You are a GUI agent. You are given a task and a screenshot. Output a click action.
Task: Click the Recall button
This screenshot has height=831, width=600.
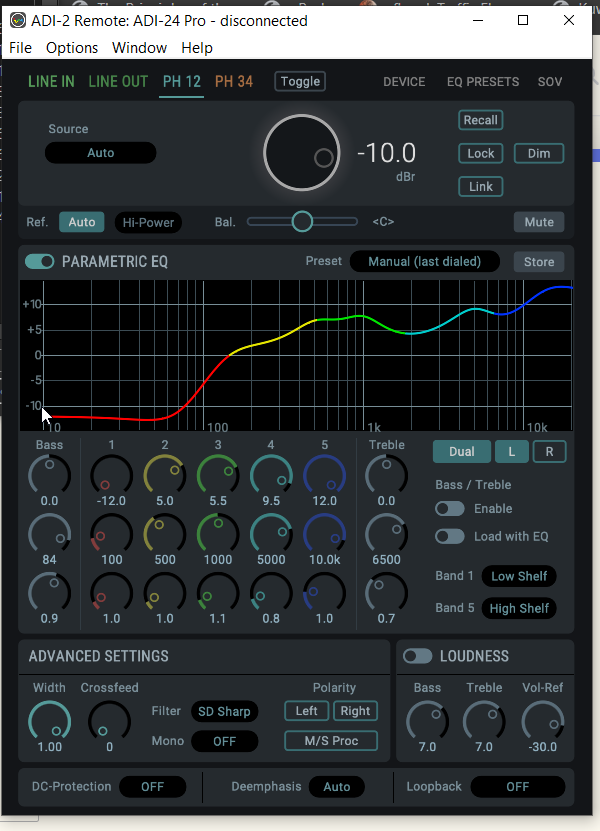coord(481,120)
